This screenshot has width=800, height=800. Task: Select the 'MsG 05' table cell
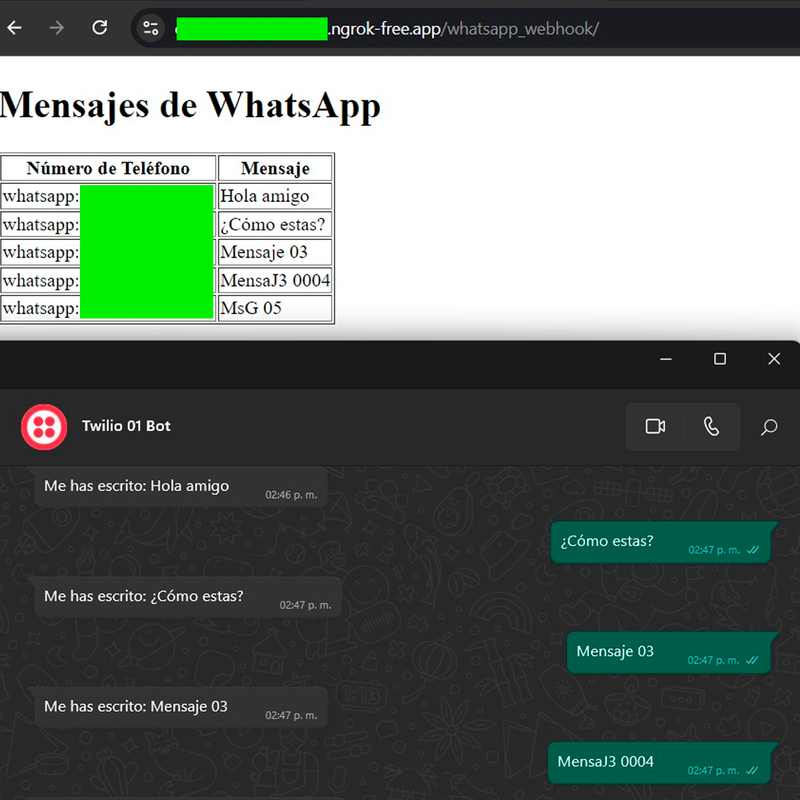point(275,308)
